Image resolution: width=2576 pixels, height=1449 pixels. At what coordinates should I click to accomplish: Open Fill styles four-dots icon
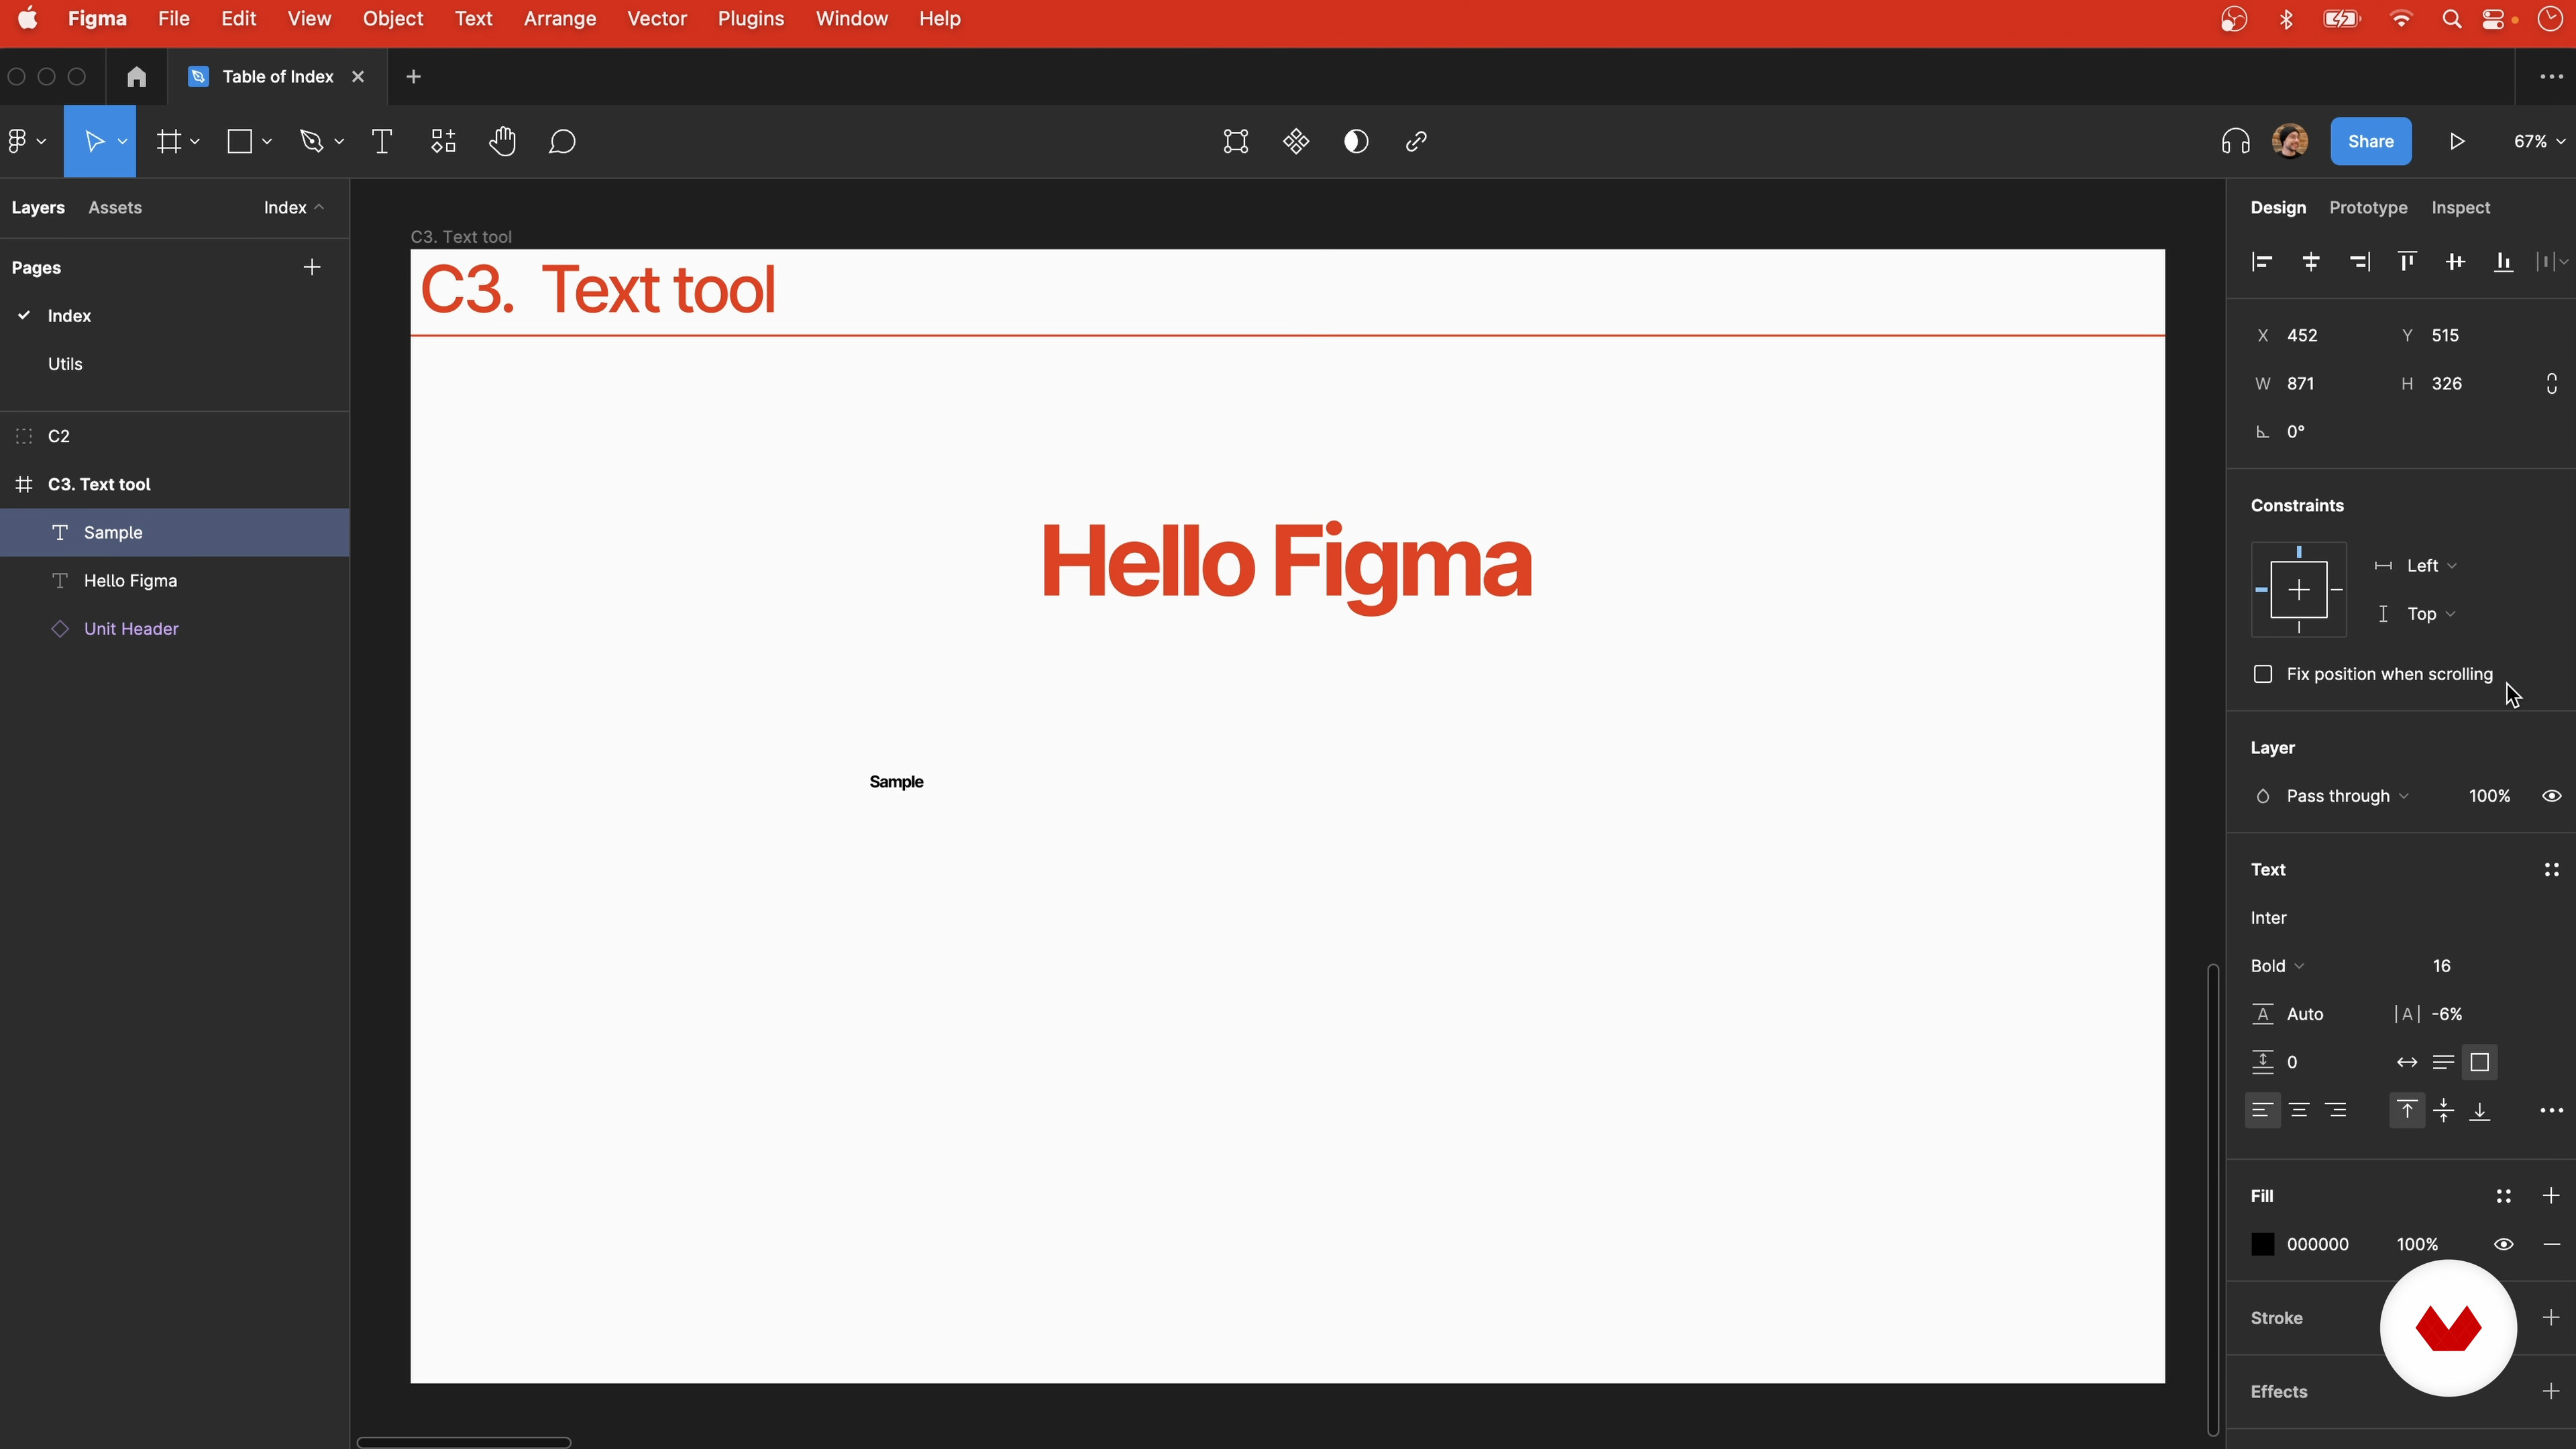2503,1196
